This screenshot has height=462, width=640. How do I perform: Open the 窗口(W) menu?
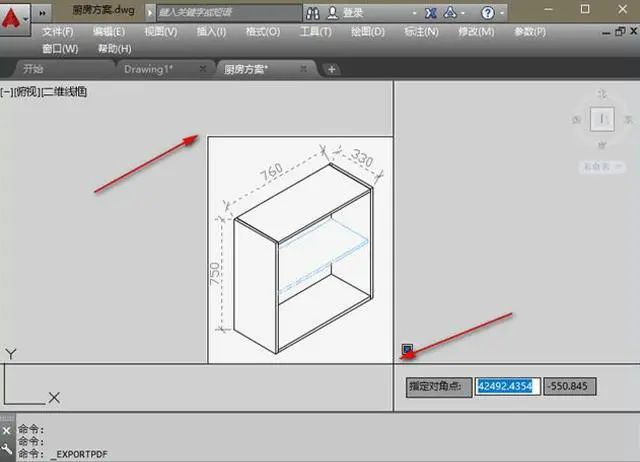[60, 49]
